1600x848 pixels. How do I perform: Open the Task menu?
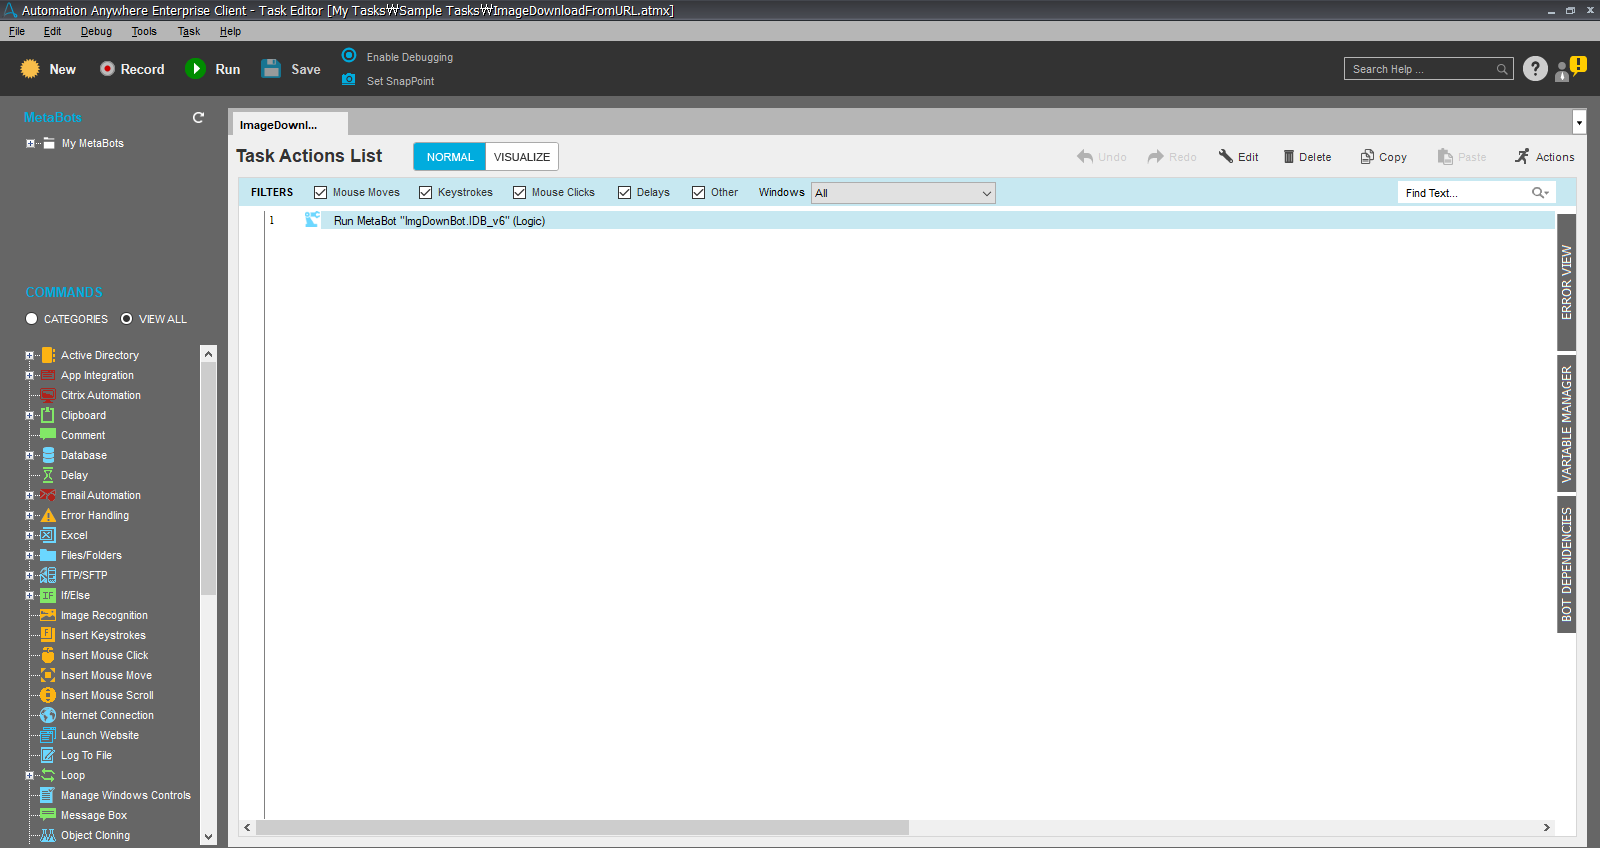[x=189, y=31]
